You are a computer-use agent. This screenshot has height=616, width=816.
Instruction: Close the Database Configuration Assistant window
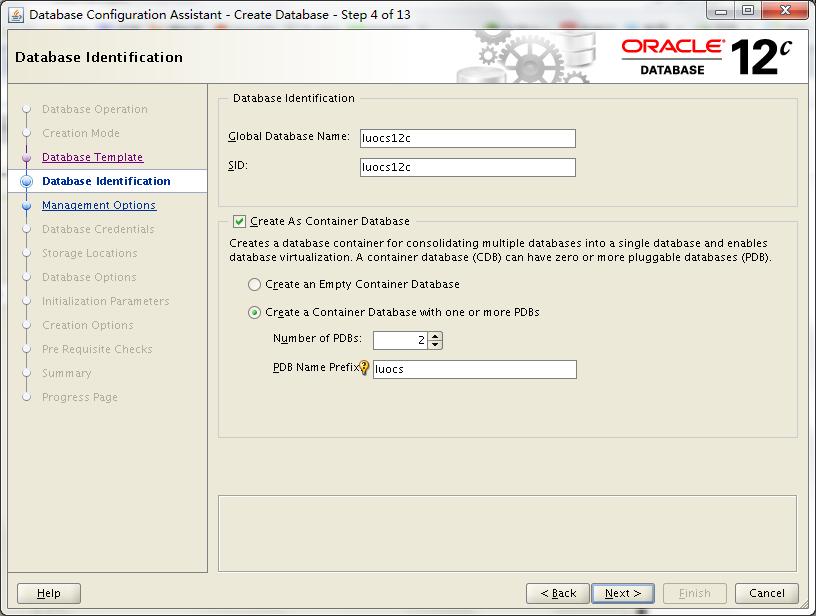coord(785,11)
